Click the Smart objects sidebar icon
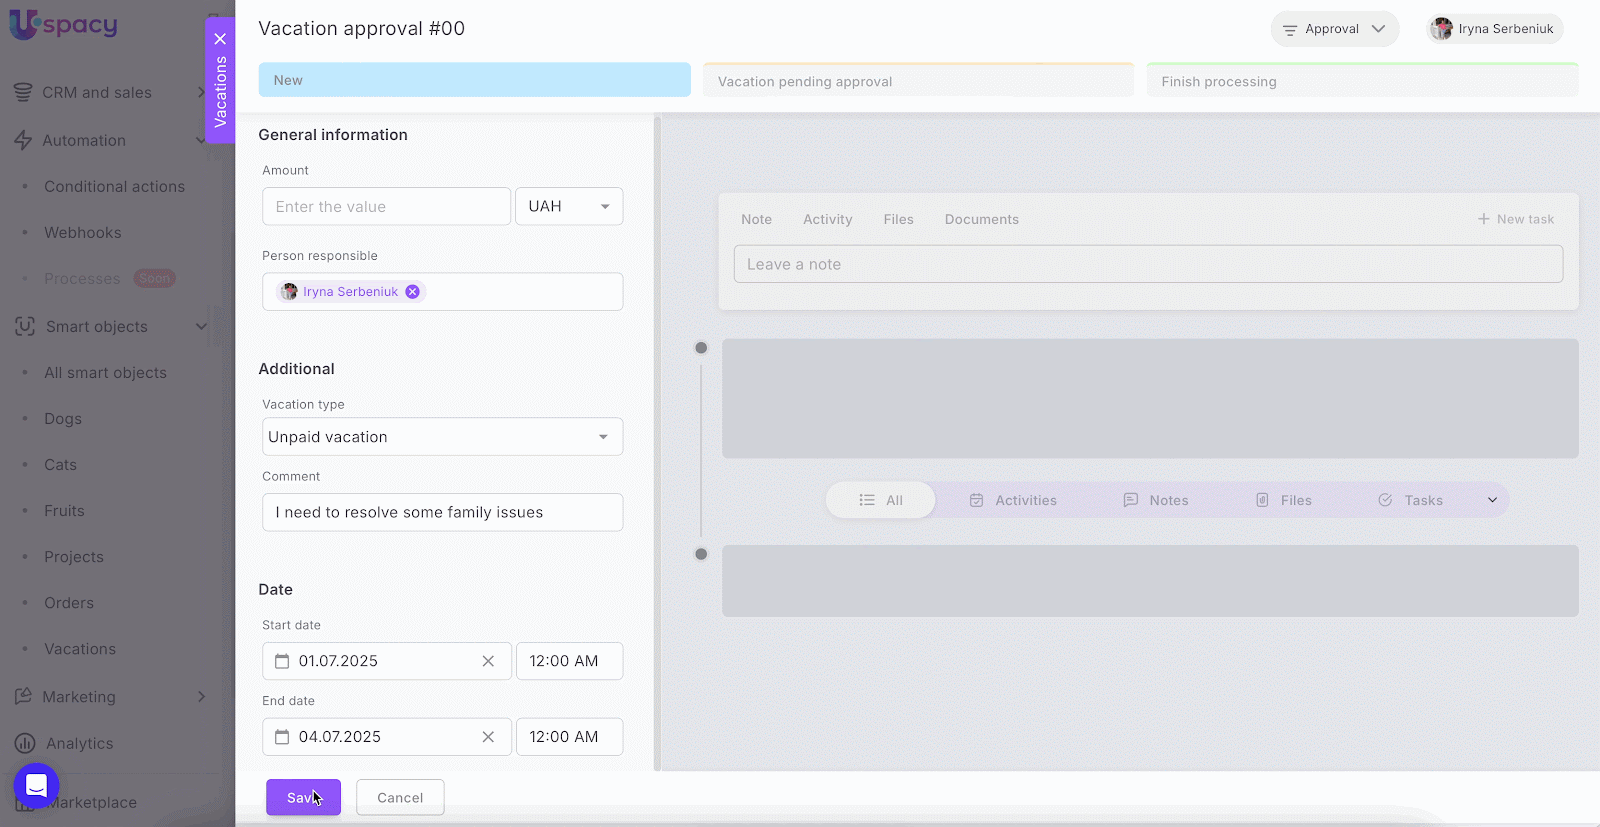The image size is (1600, 827). [24, 327]
